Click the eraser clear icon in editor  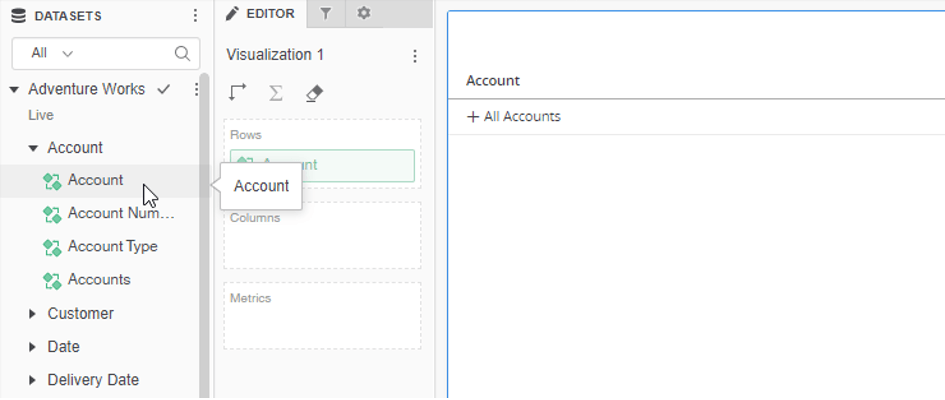[314, 92]
